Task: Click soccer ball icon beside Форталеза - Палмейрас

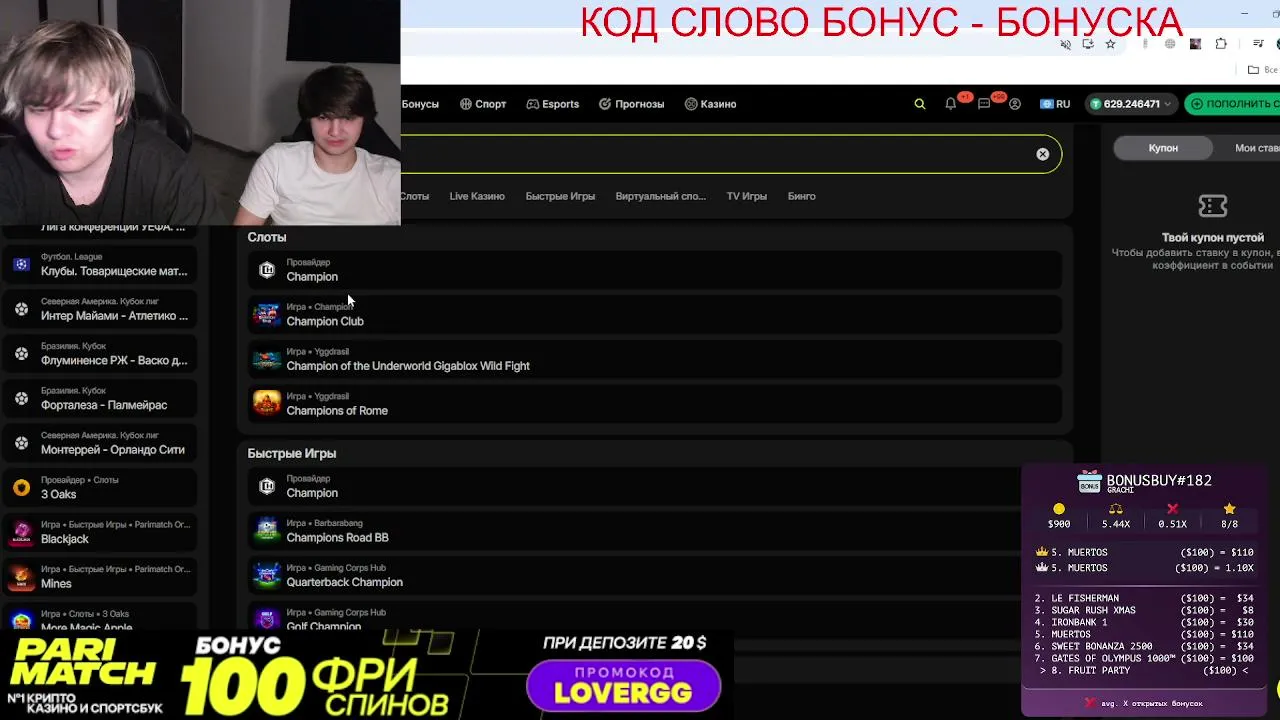Action: point(21,398)
